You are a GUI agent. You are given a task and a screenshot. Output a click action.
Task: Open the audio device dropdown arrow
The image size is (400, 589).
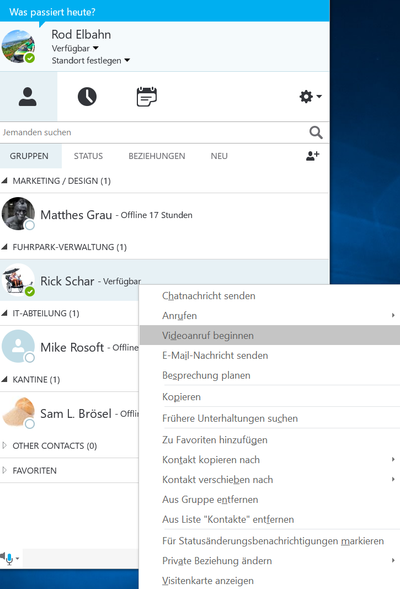click(17, 559)
